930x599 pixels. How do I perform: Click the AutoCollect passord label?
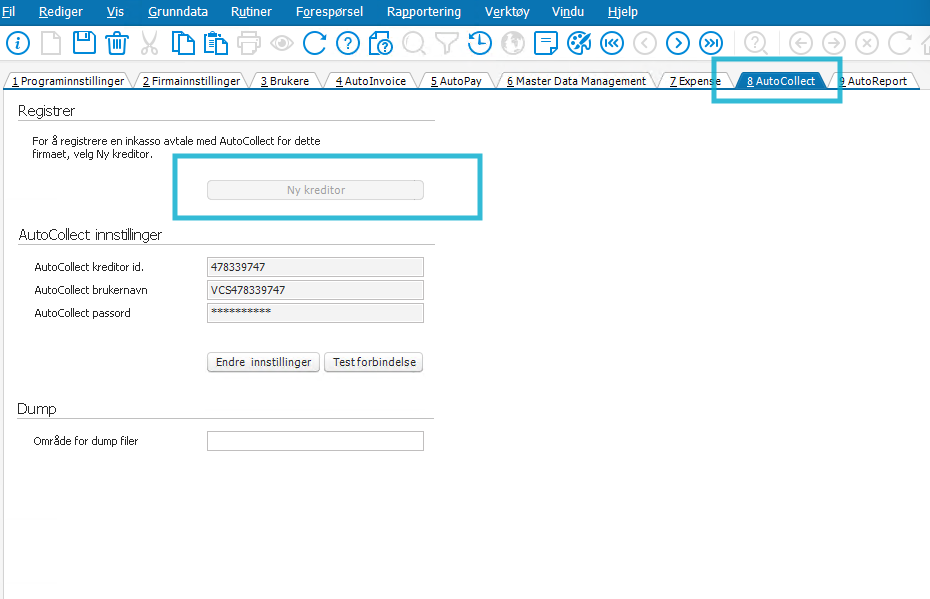tap(82, 313)
